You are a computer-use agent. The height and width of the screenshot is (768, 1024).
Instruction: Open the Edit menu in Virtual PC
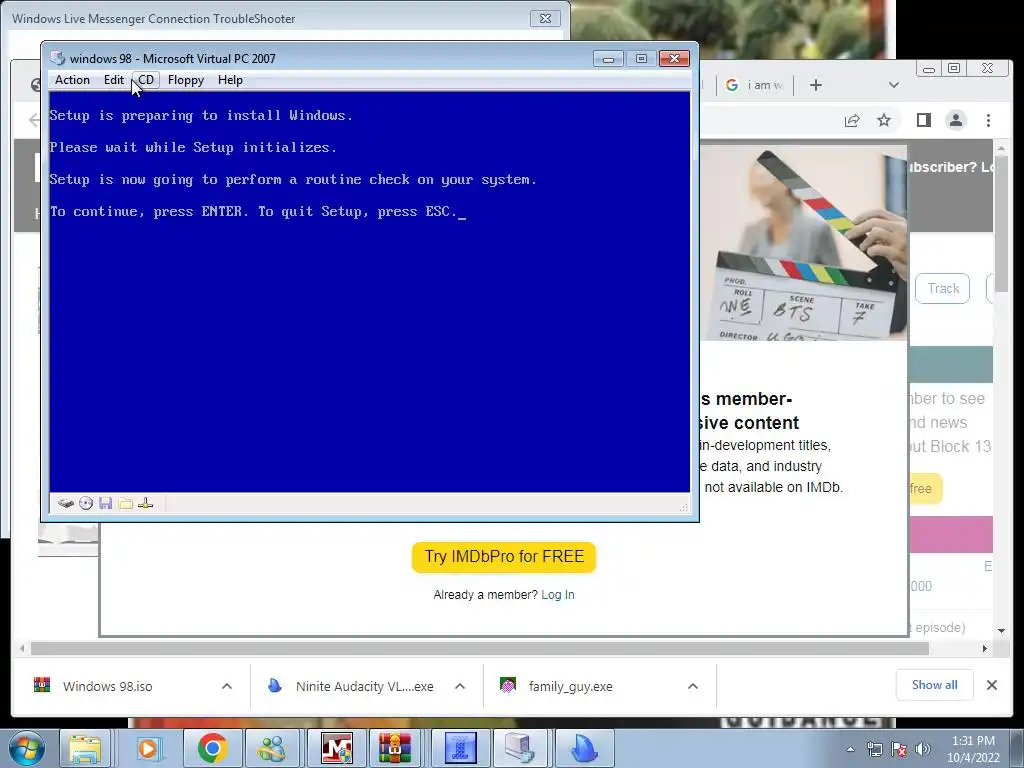[114, 80]
